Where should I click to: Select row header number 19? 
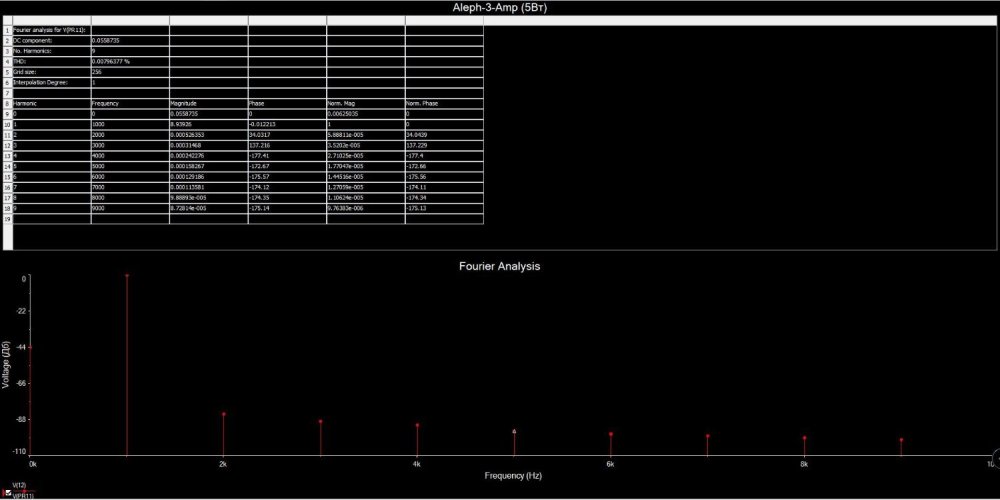[7, 218]
